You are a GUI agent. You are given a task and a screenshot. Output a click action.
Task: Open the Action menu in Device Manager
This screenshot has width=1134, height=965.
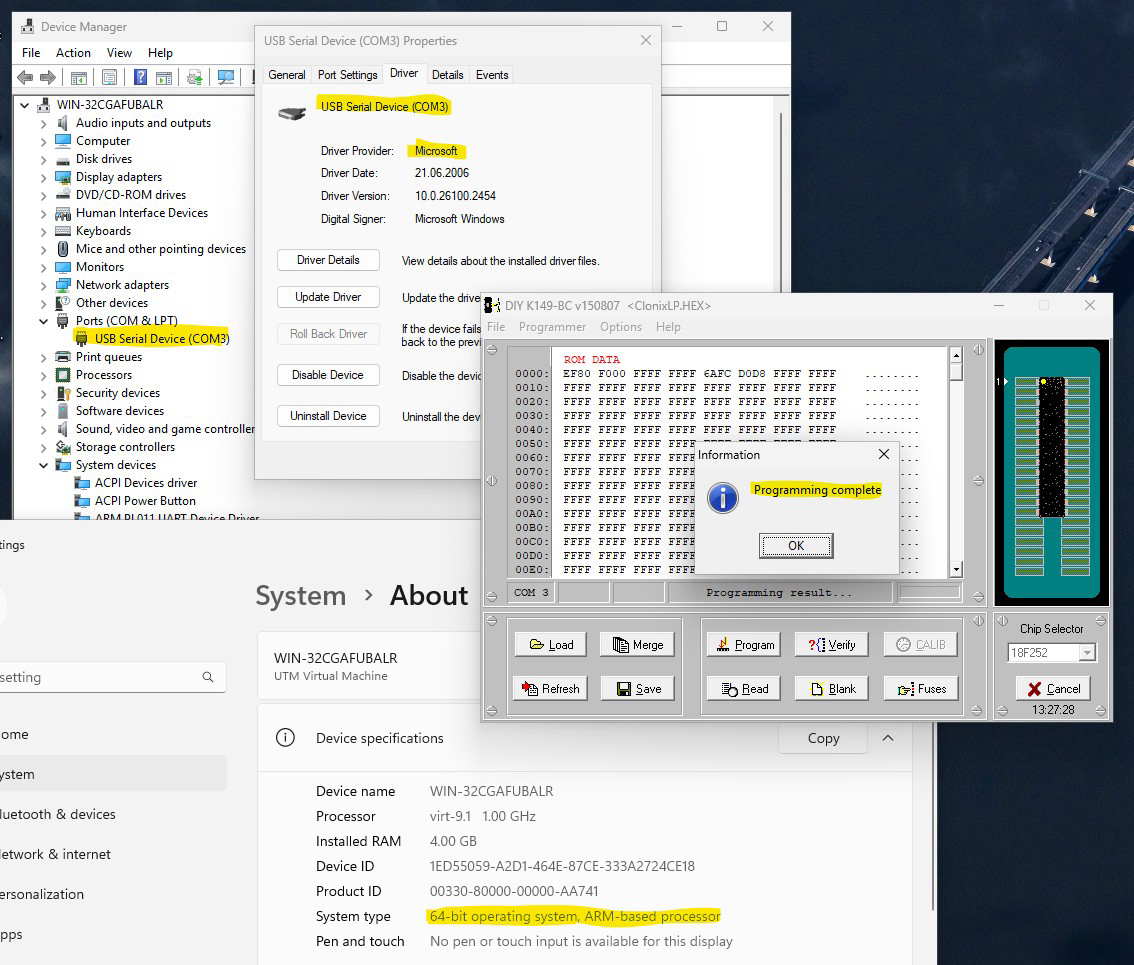pos(73,53)
